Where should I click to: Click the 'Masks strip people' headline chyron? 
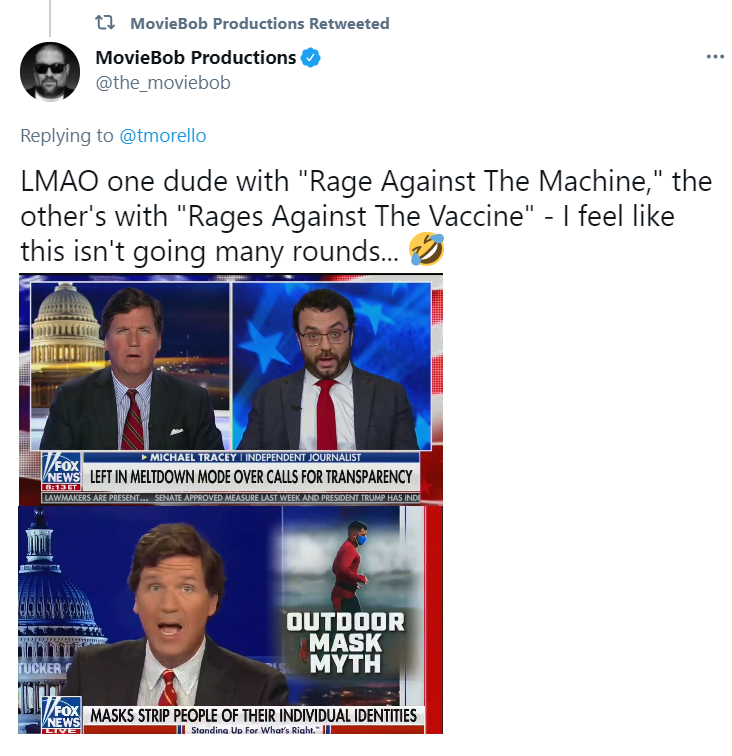(254, 715)
